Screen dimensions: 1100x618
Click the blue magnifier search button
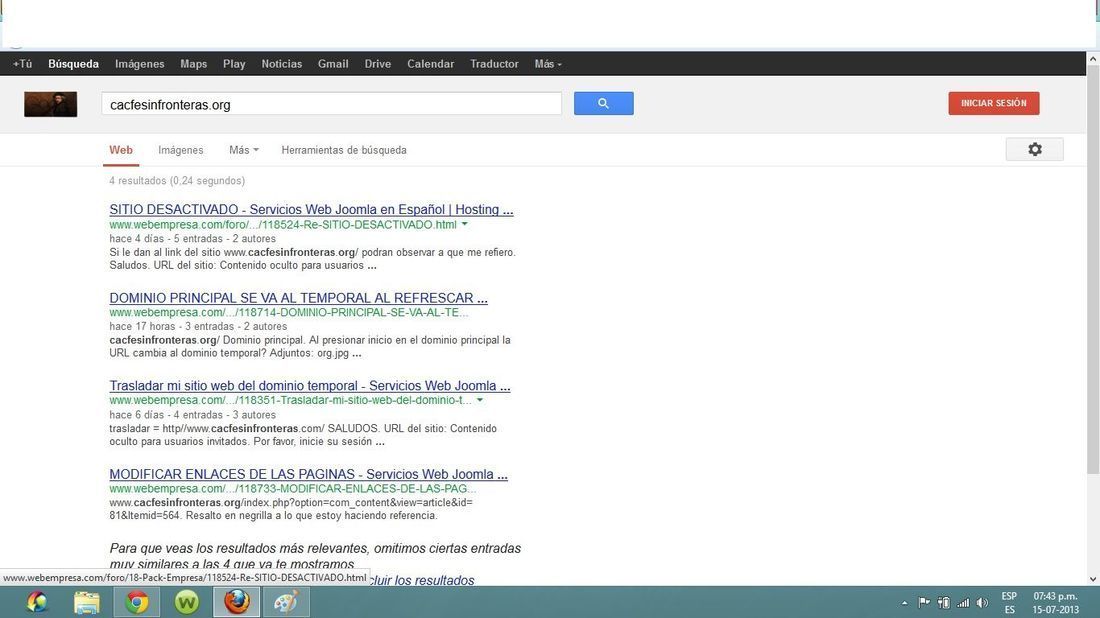point(603,103)
